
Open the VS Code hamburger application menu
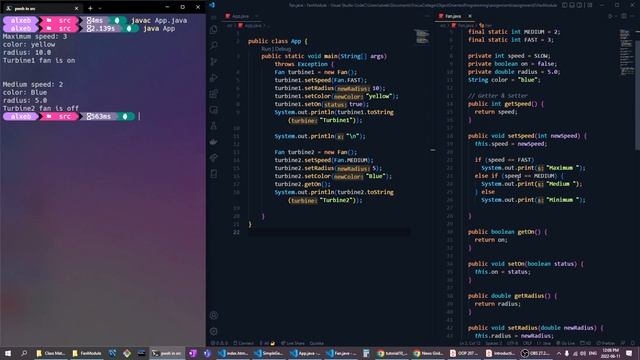[x=213, y=18]
